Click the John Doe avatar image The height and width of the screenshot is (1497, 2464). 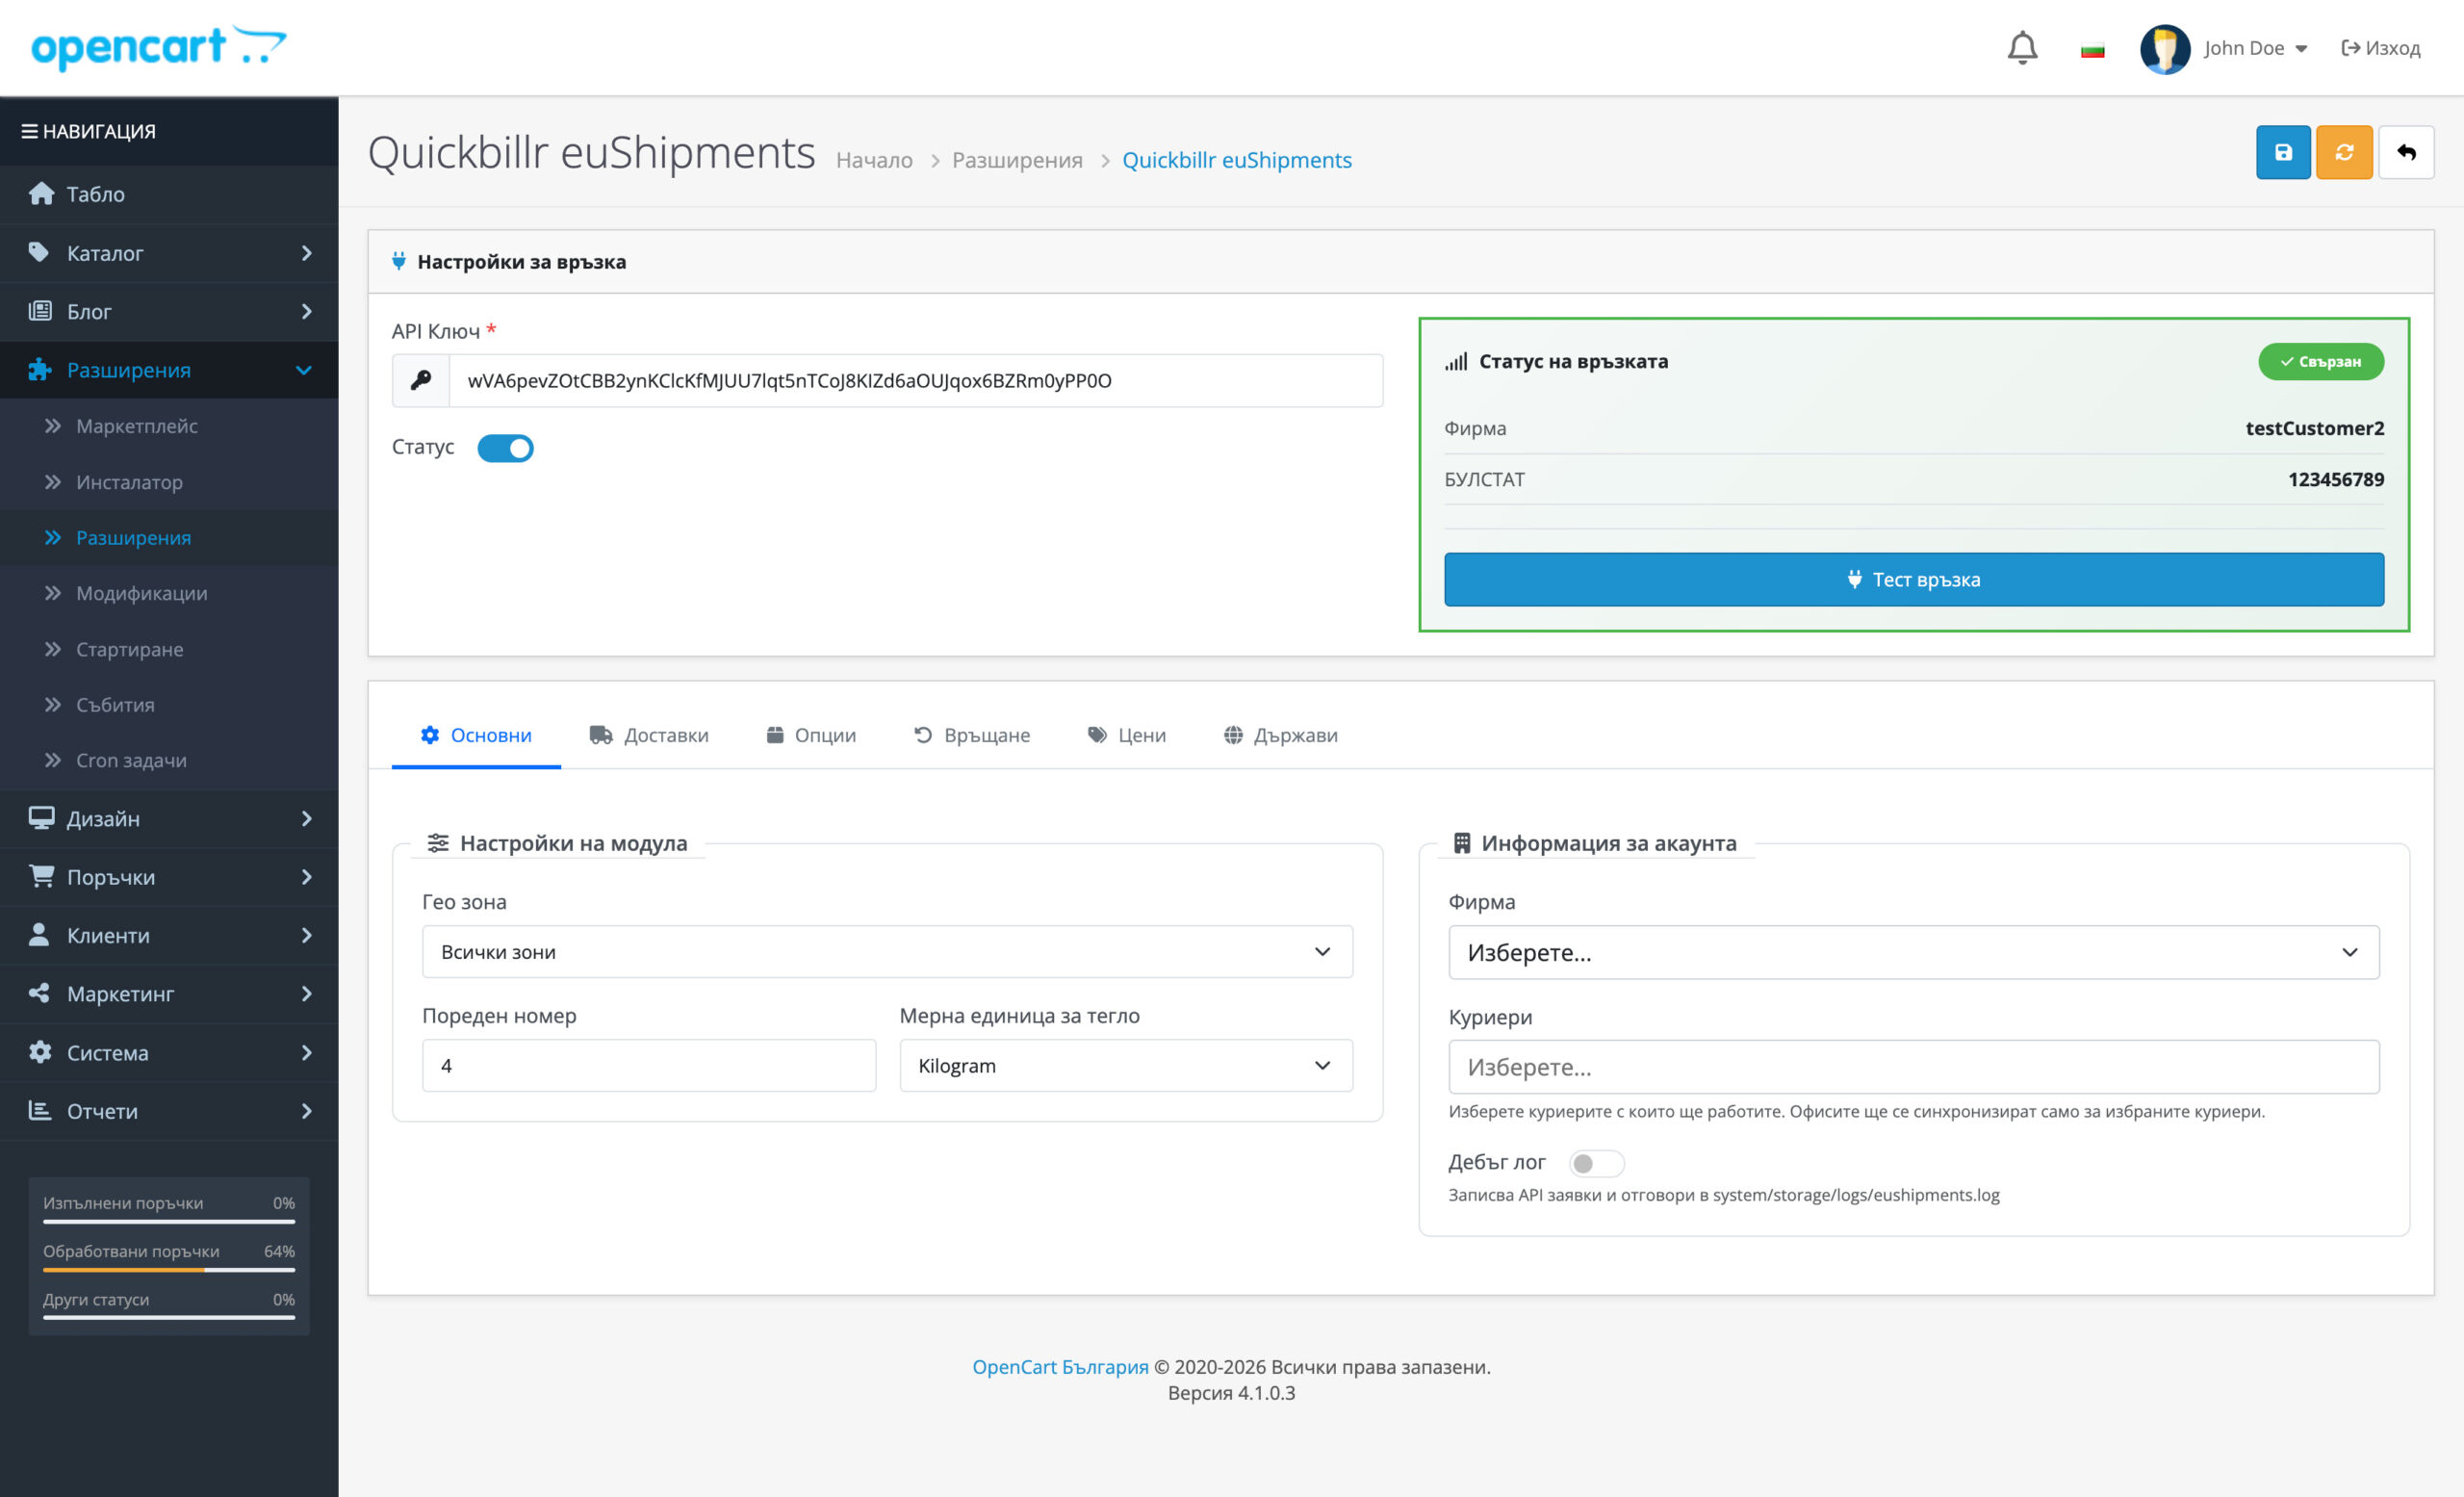pos(2164,48)
